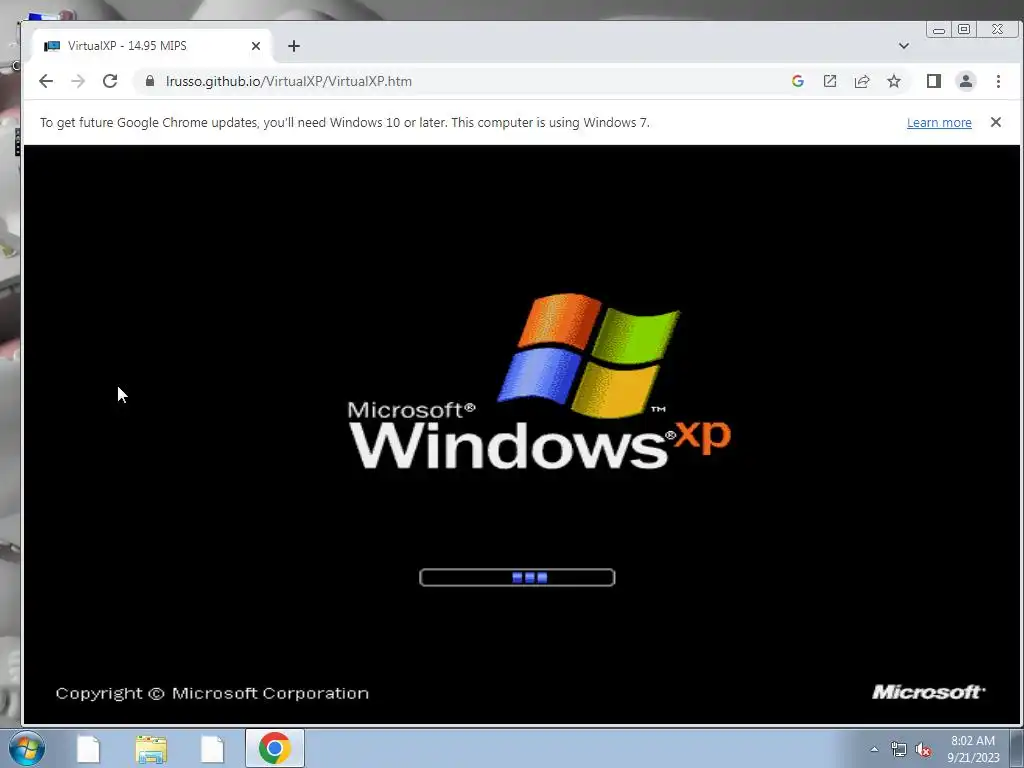Click the Windows XP boot progress bar
1024x768 pixels.
(517, 577)
